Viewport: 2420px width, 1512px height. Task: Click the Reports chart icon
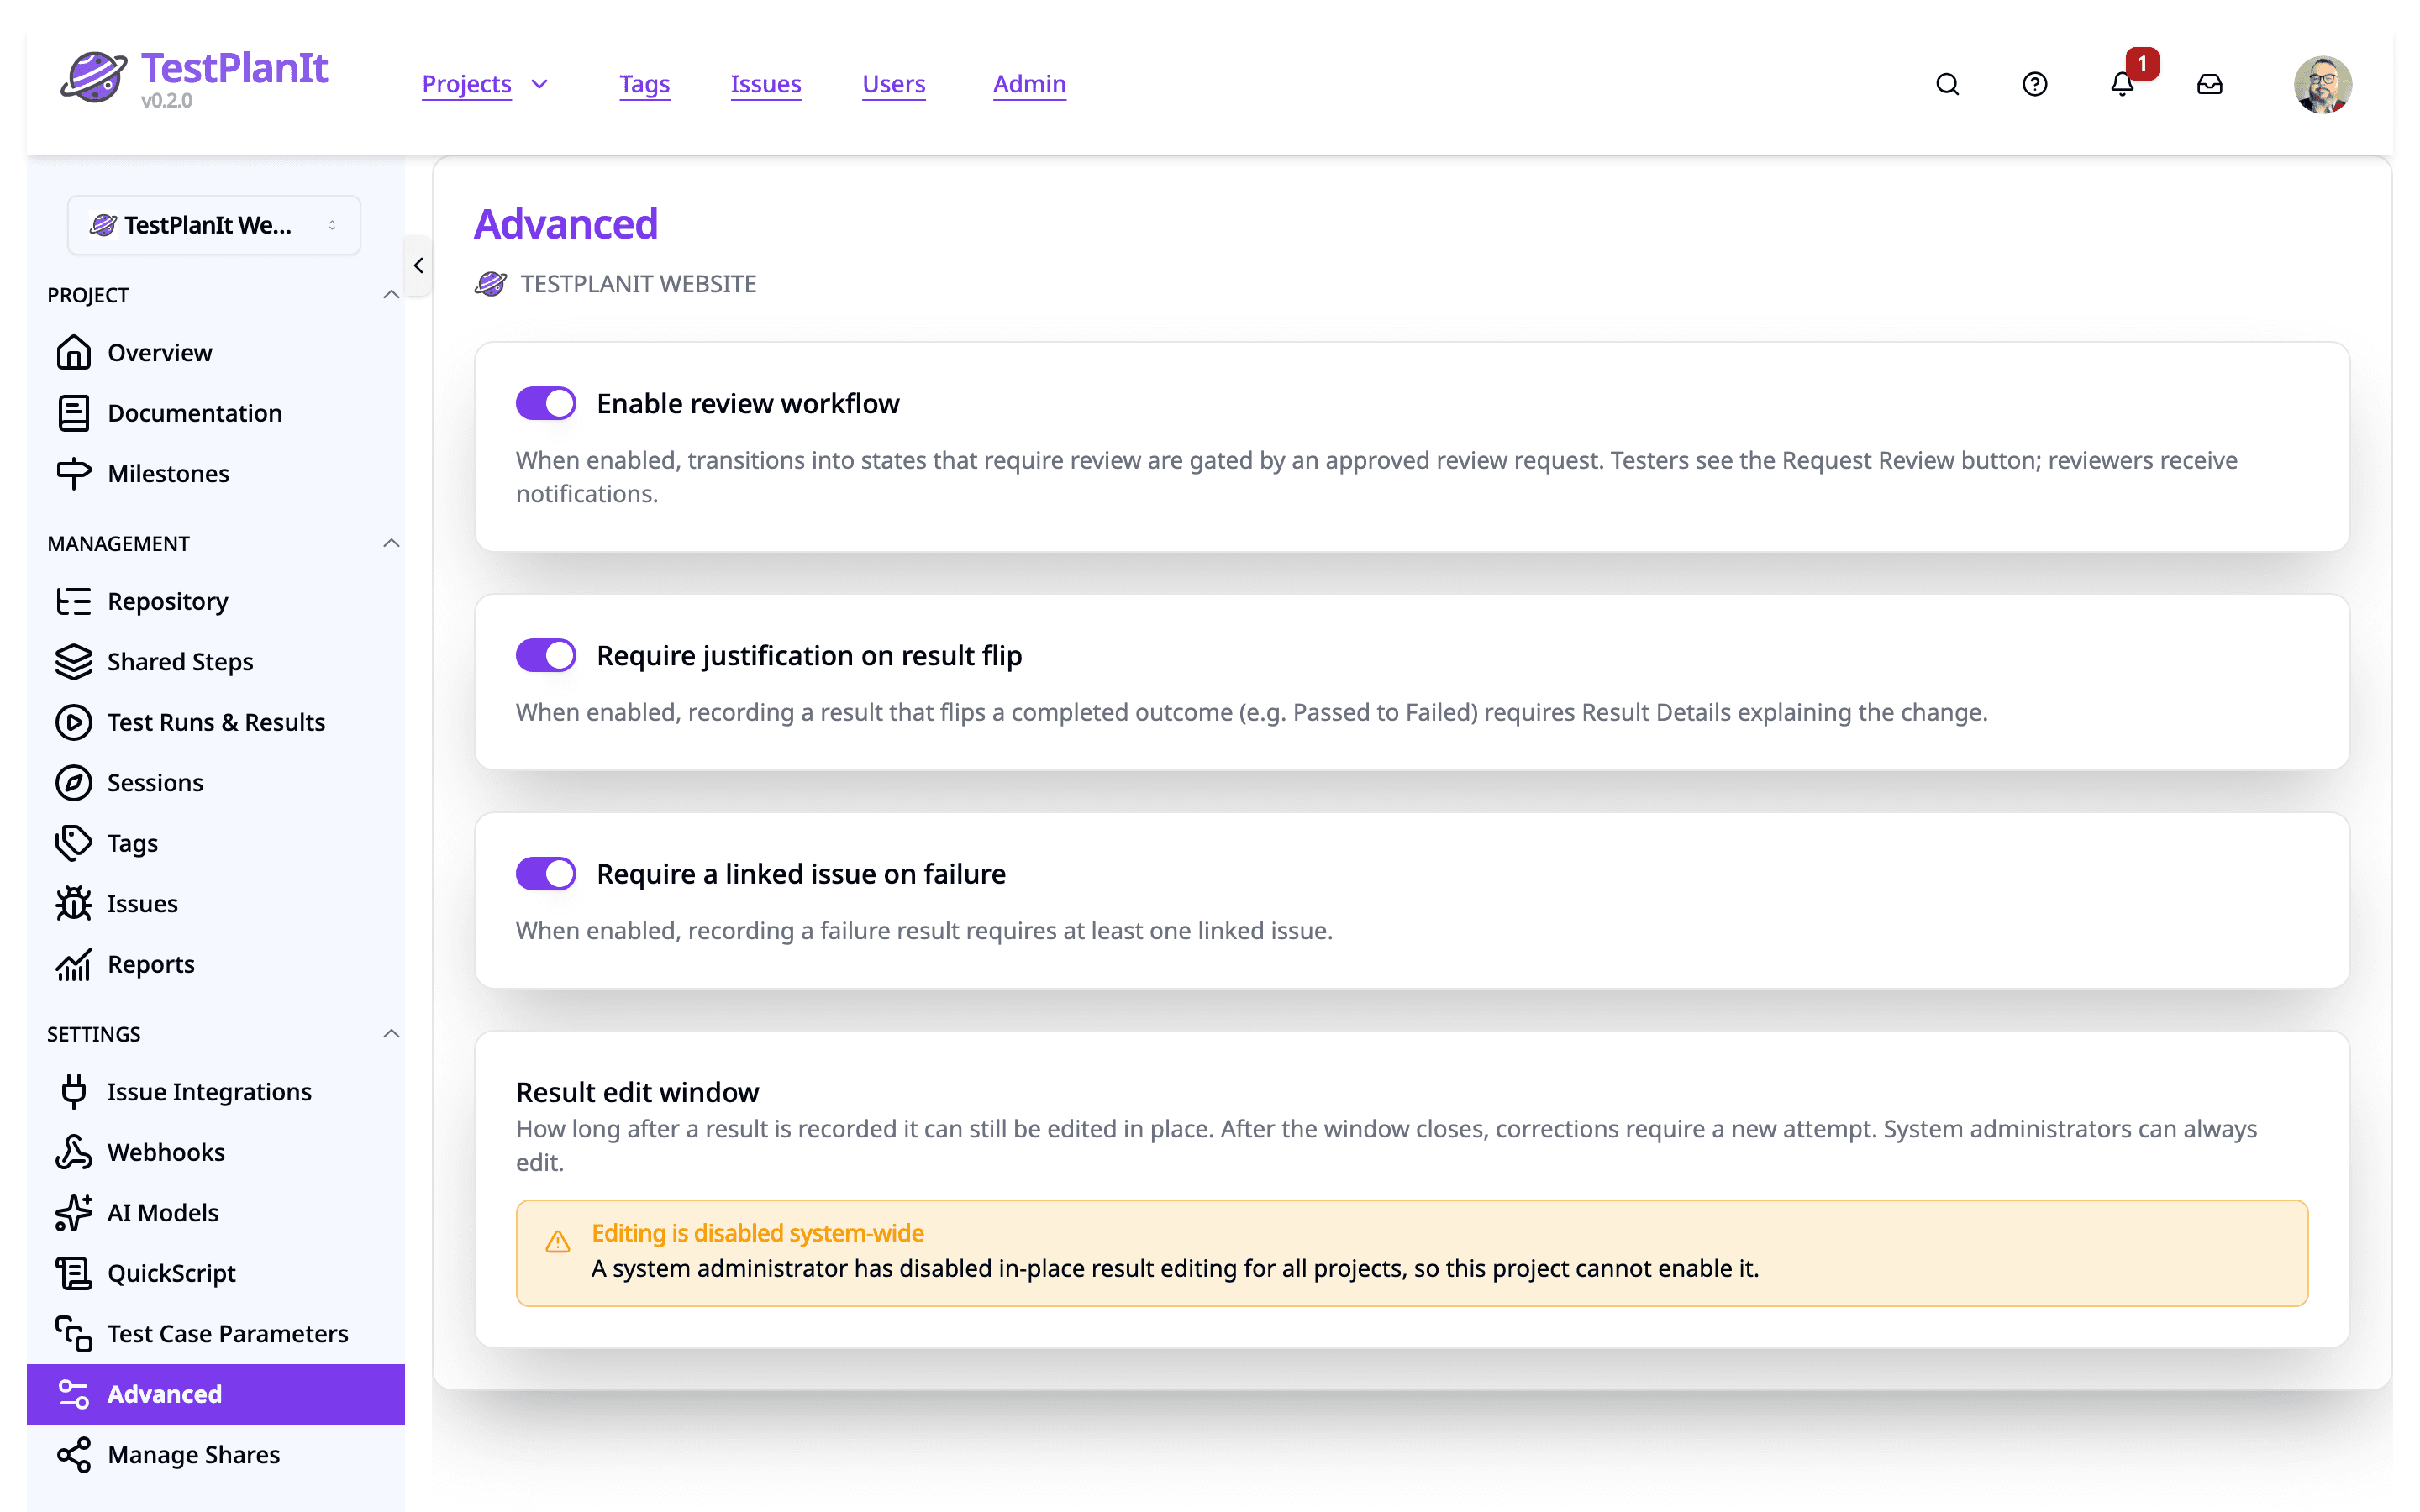[x=74, y=964]
